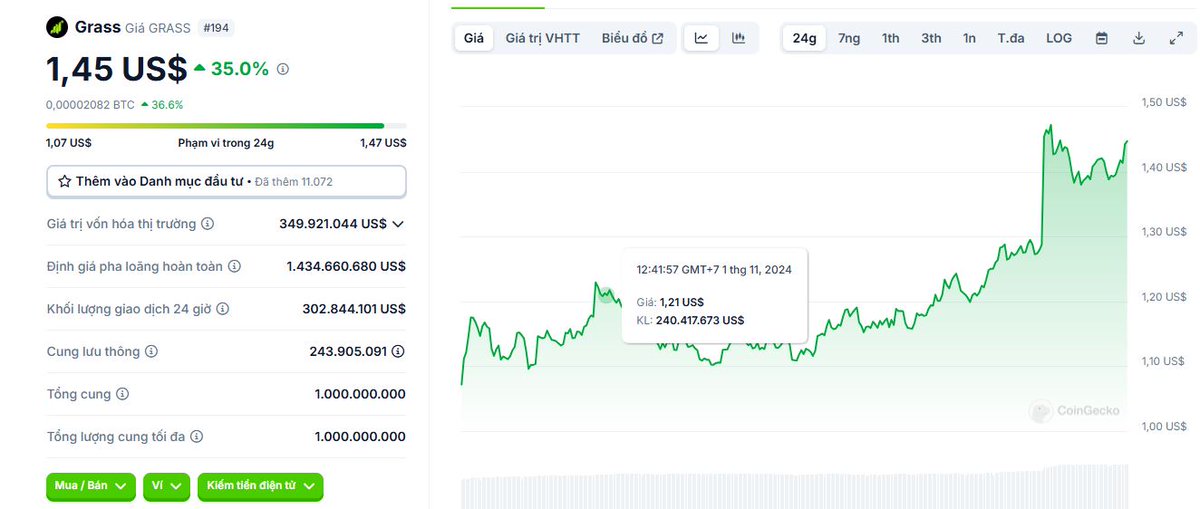1200x509 pixels.
Task: Switch to candlestick chart view icon
Action: coord(739,38)
